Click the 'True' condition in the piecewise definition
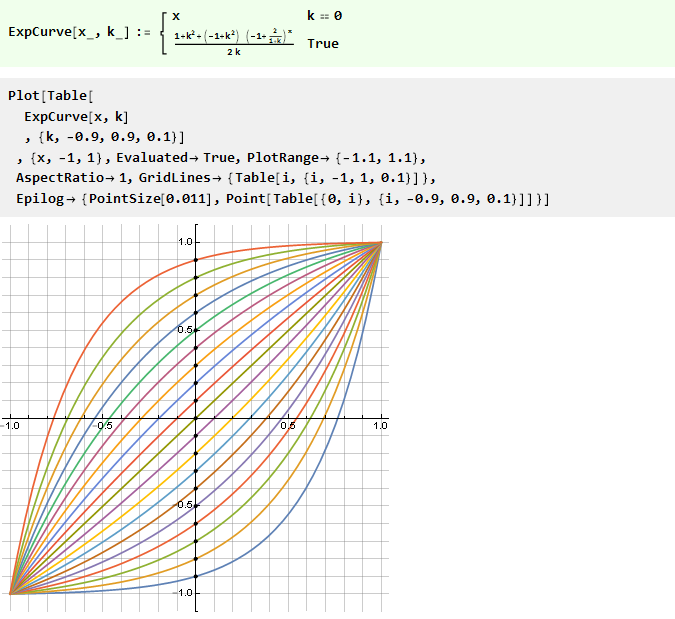Screen dimensions: 675x619 pos(323,43)
